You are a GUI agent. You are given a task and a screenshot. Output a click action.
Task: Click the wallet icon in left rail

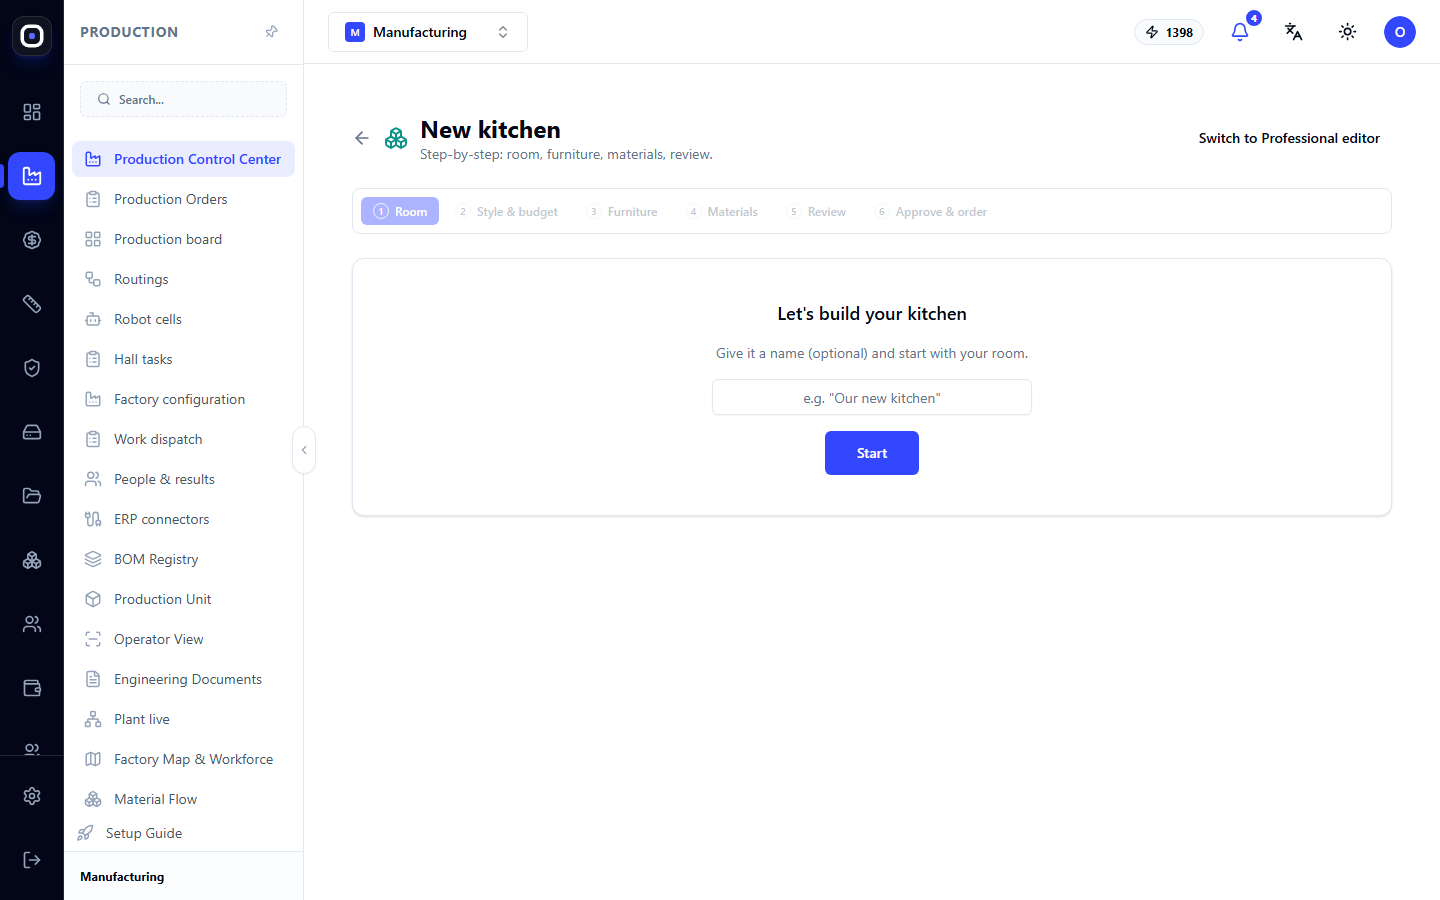pos(32,688)
